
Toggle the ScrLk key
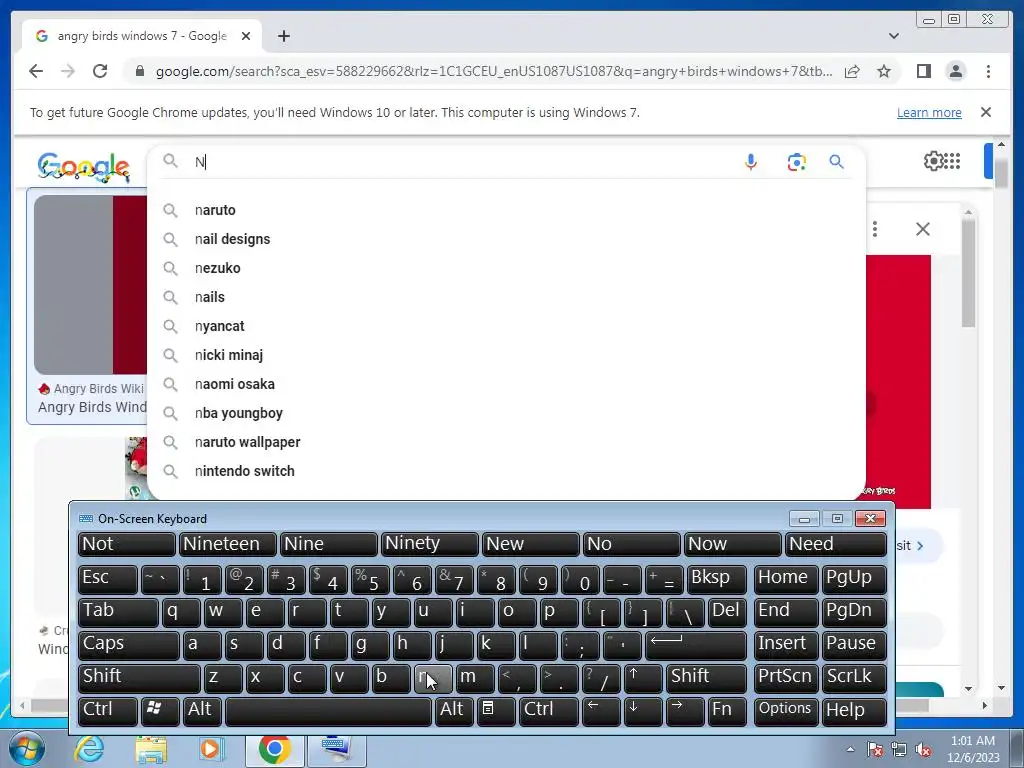coord(854,678)
